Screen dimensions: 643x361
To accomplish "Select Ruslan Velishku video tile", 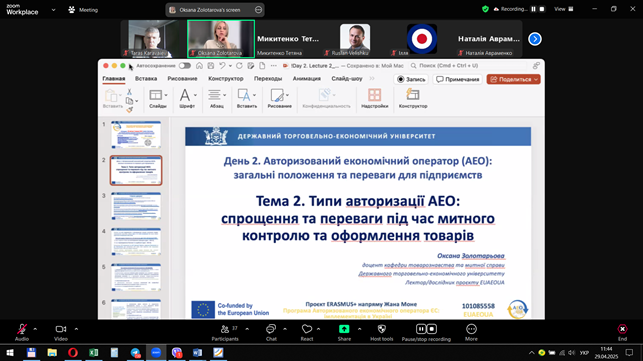I will (355, 39).
